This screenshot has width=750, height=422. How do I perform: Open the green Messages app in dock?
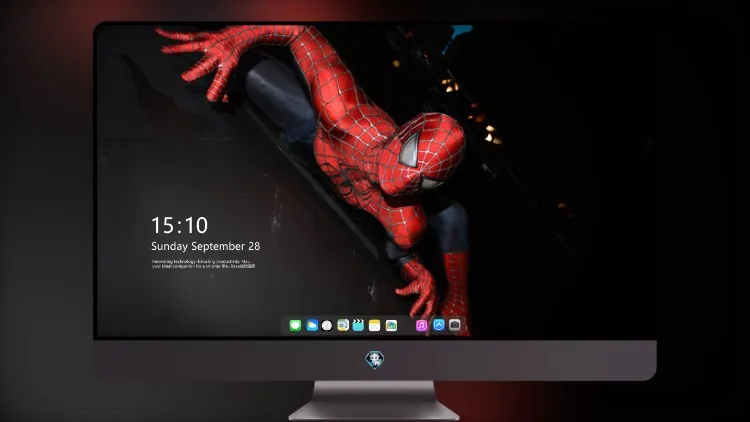pos(295,326)
